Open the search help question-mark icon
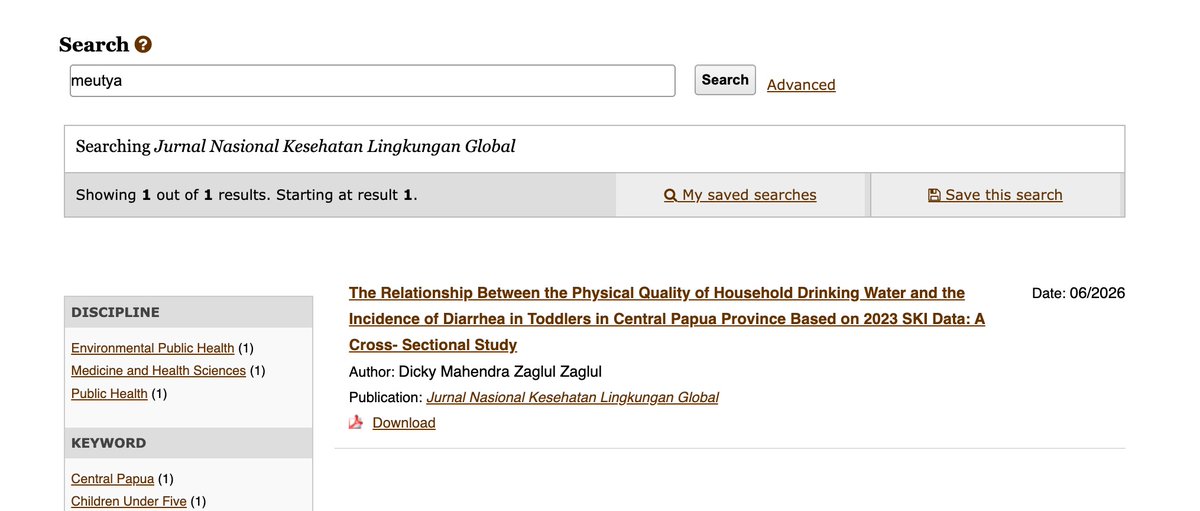The image size is (1200, 511). click(x=143, y=44)
